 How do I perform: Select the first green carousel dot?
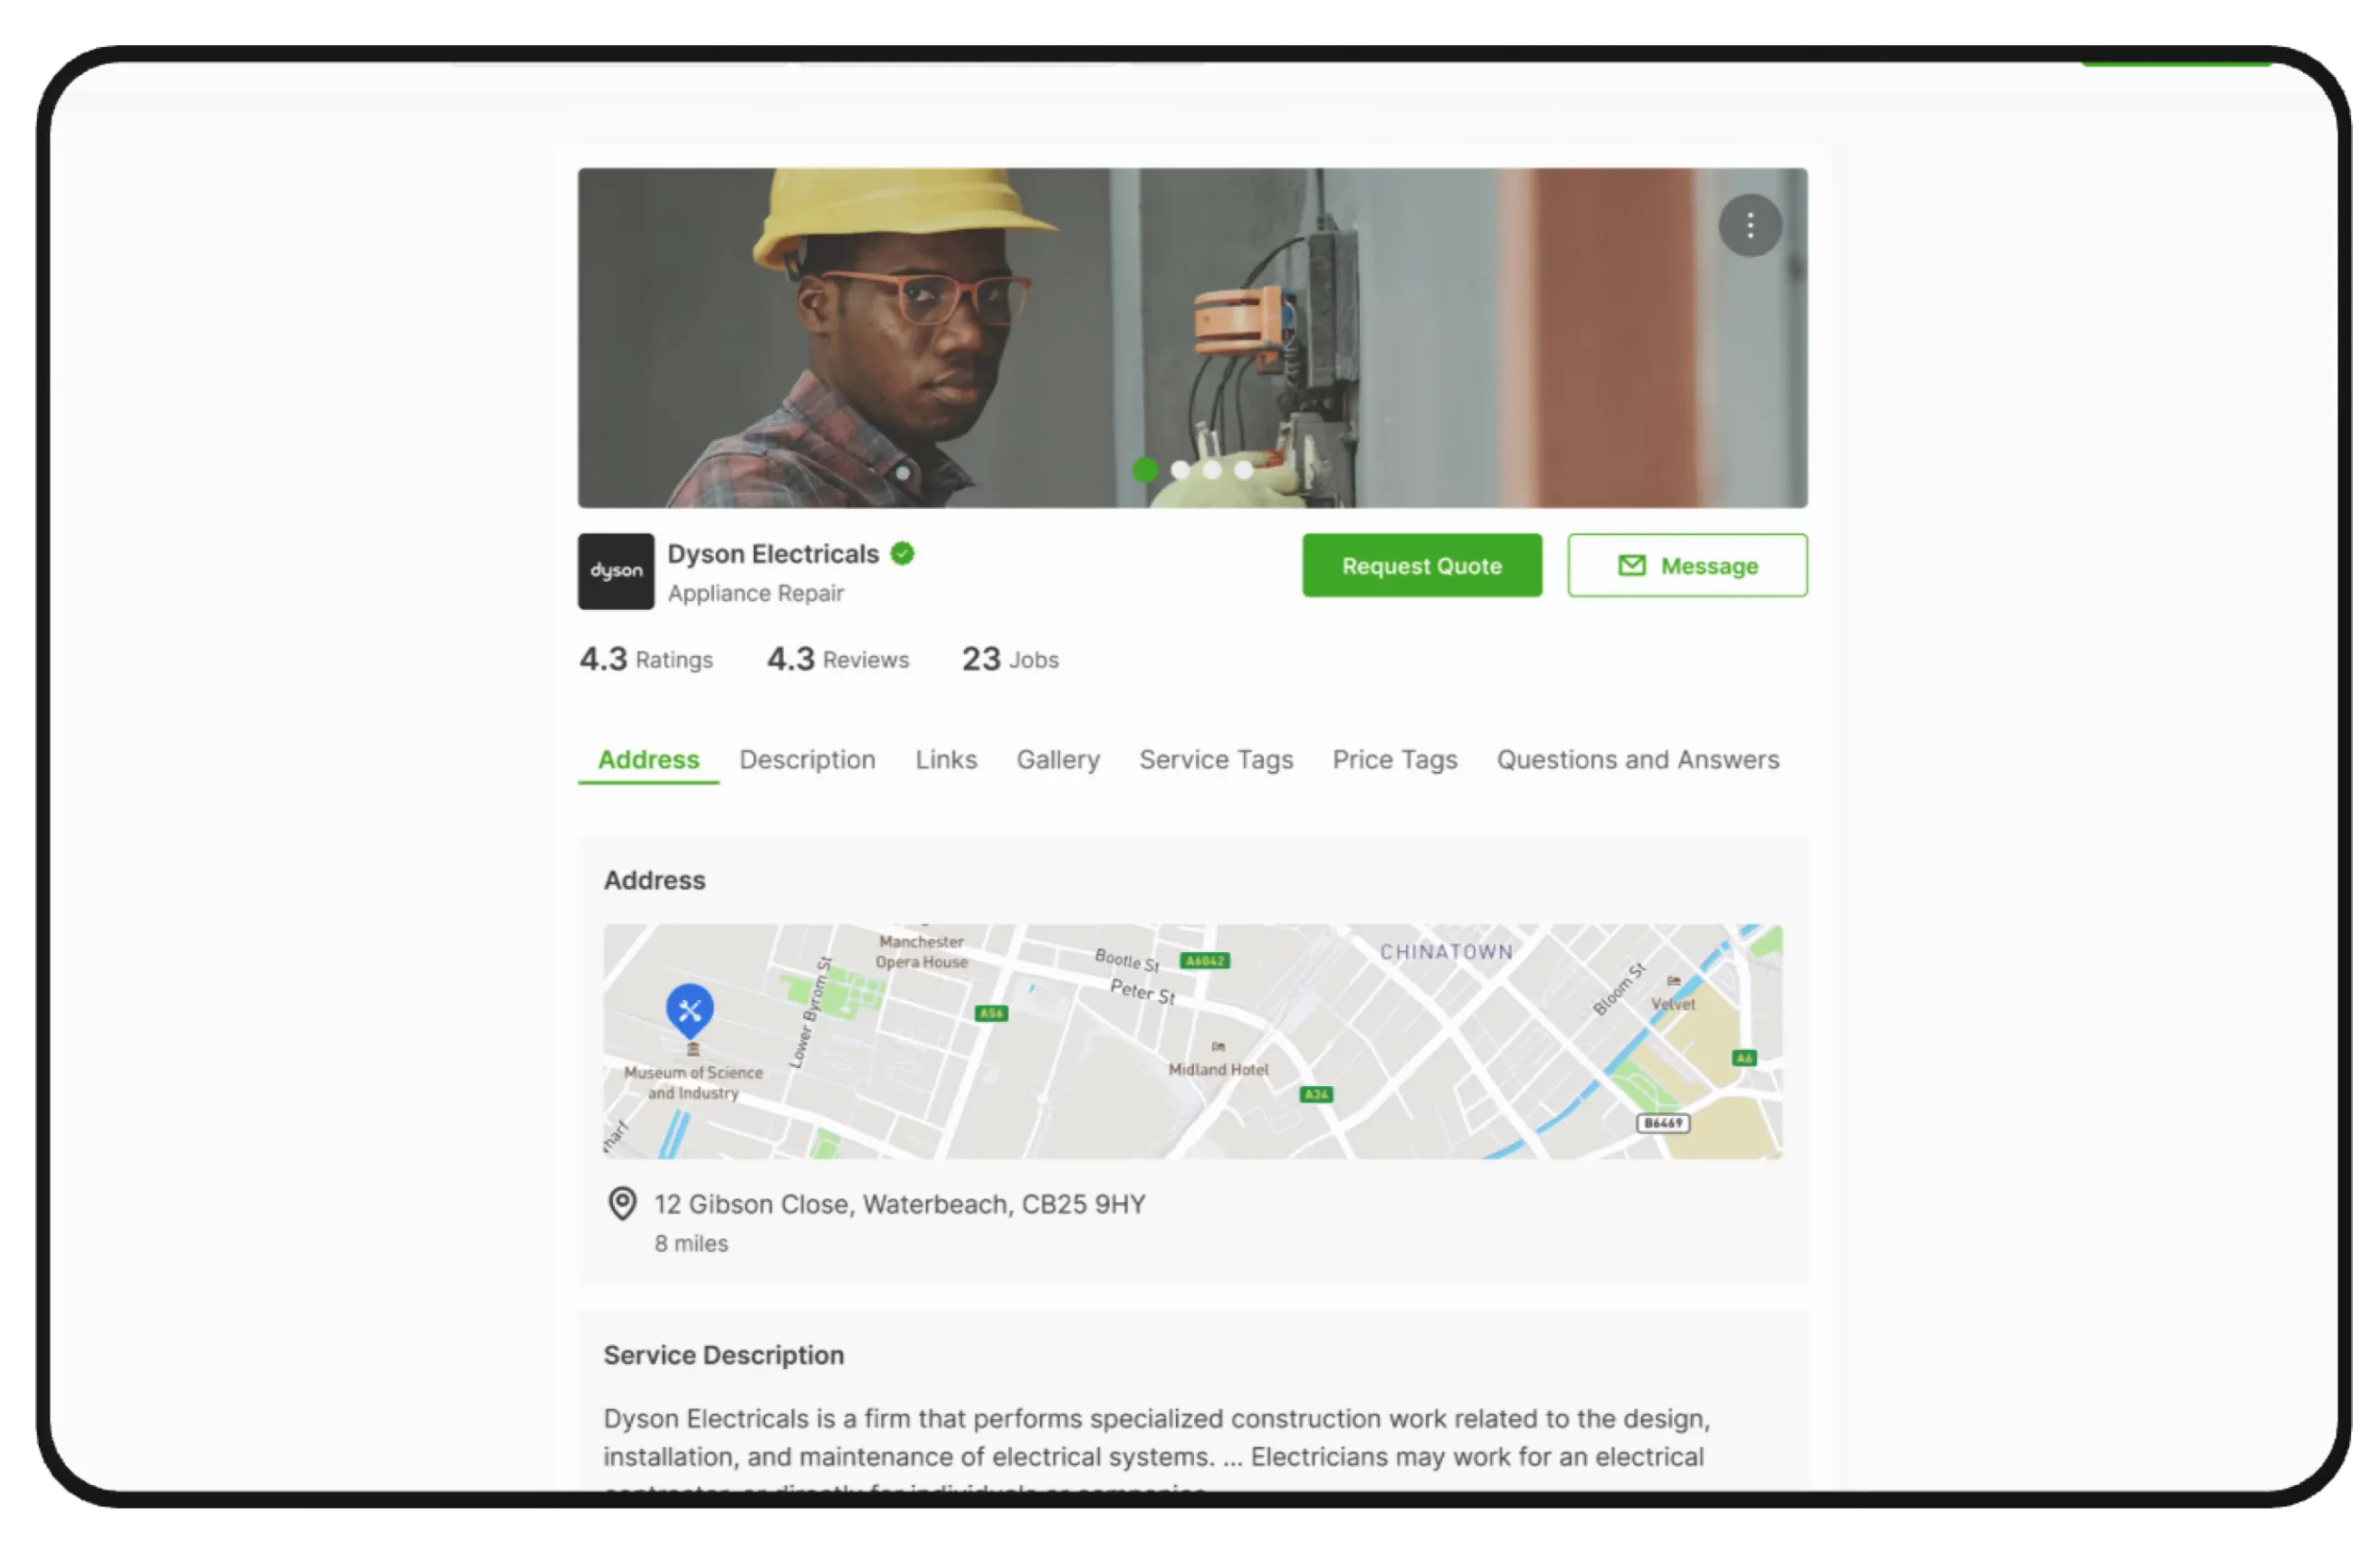[1145, 469]
